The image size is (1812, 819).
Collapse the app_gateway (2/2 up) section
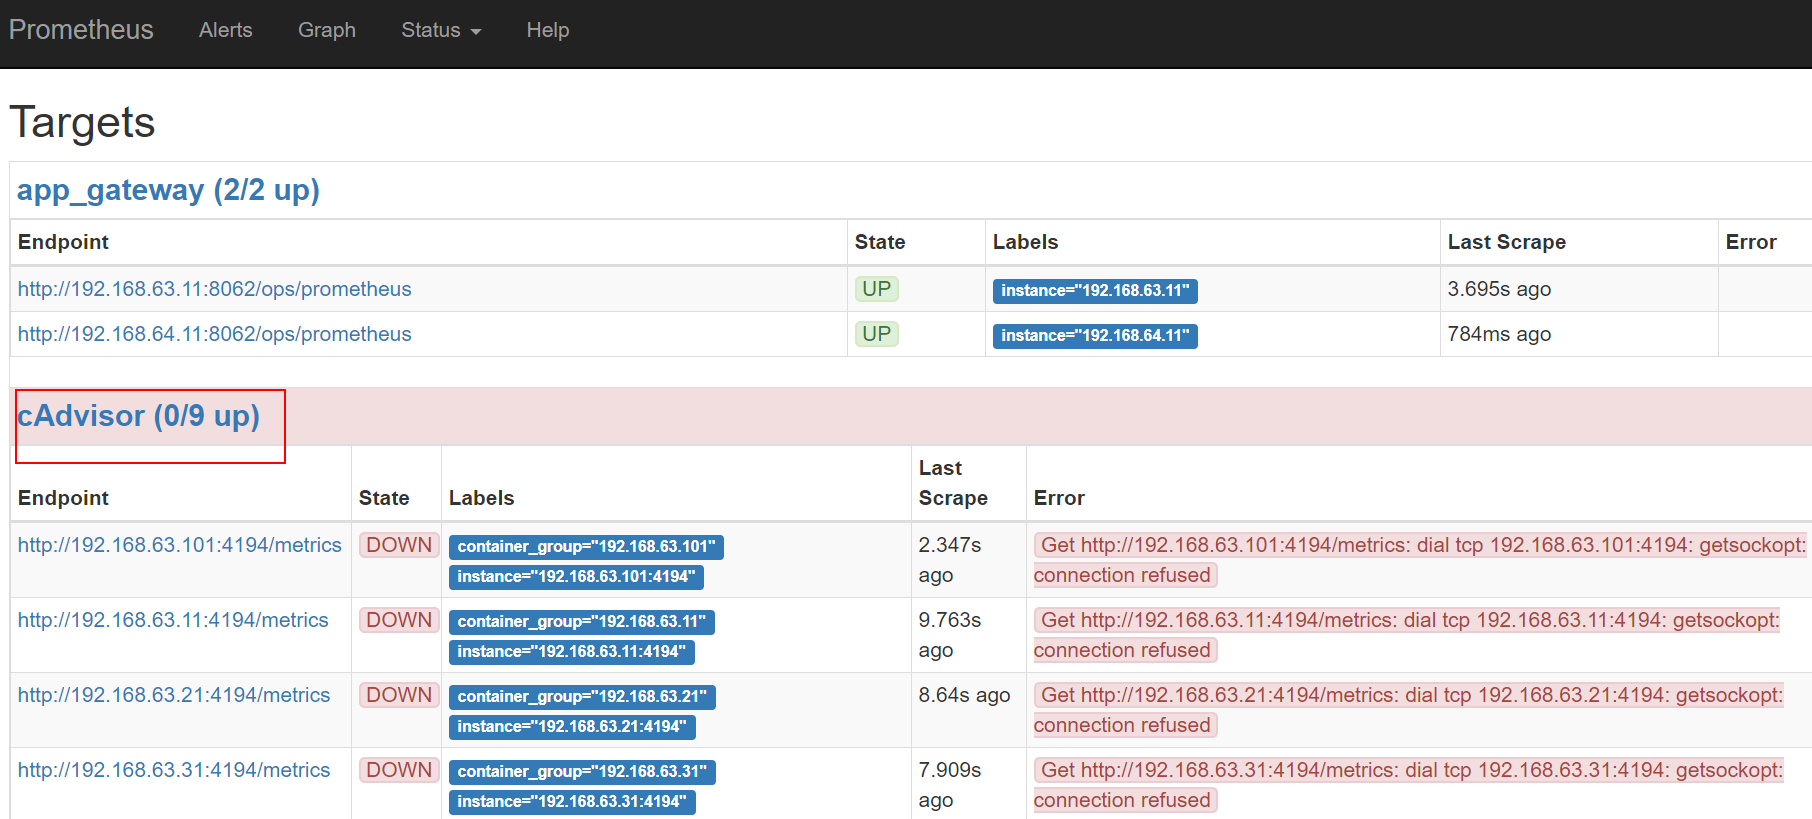coord(168,190)
